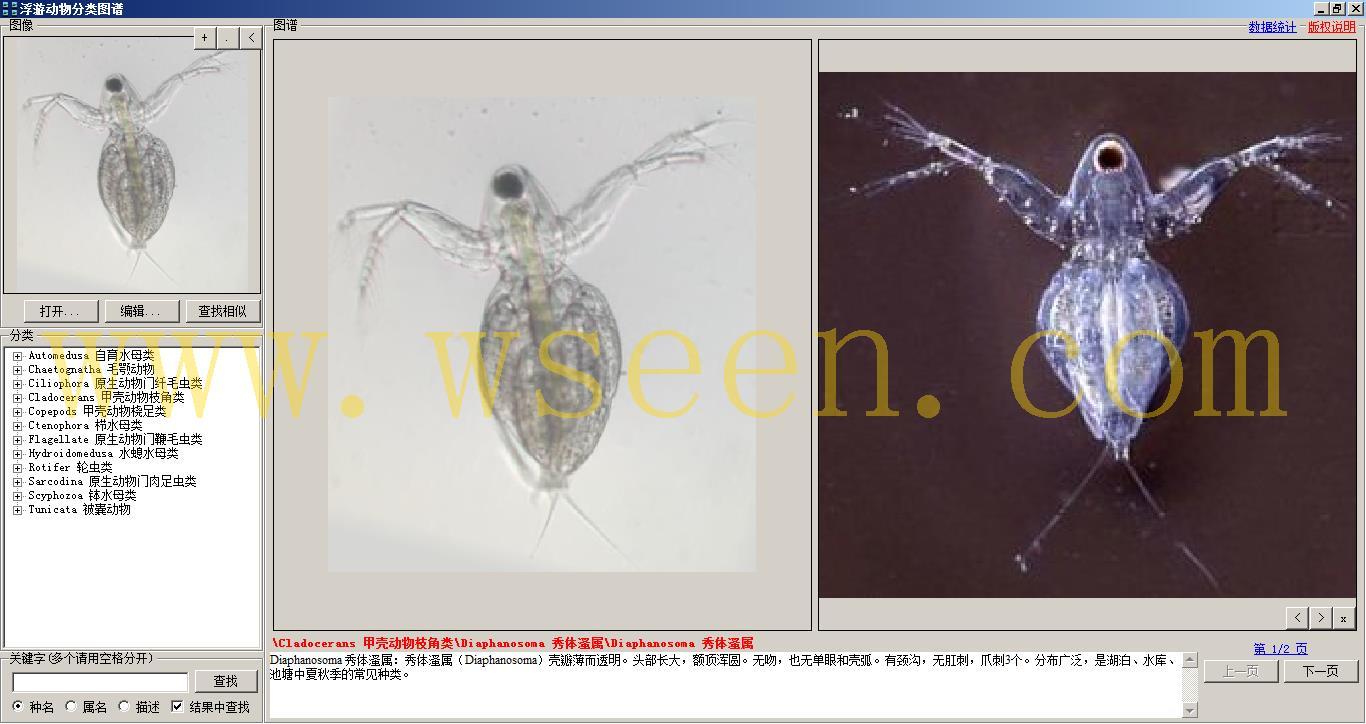
Task: Click the 上一页 previous page button
Action: click(x=1240, y=671)
